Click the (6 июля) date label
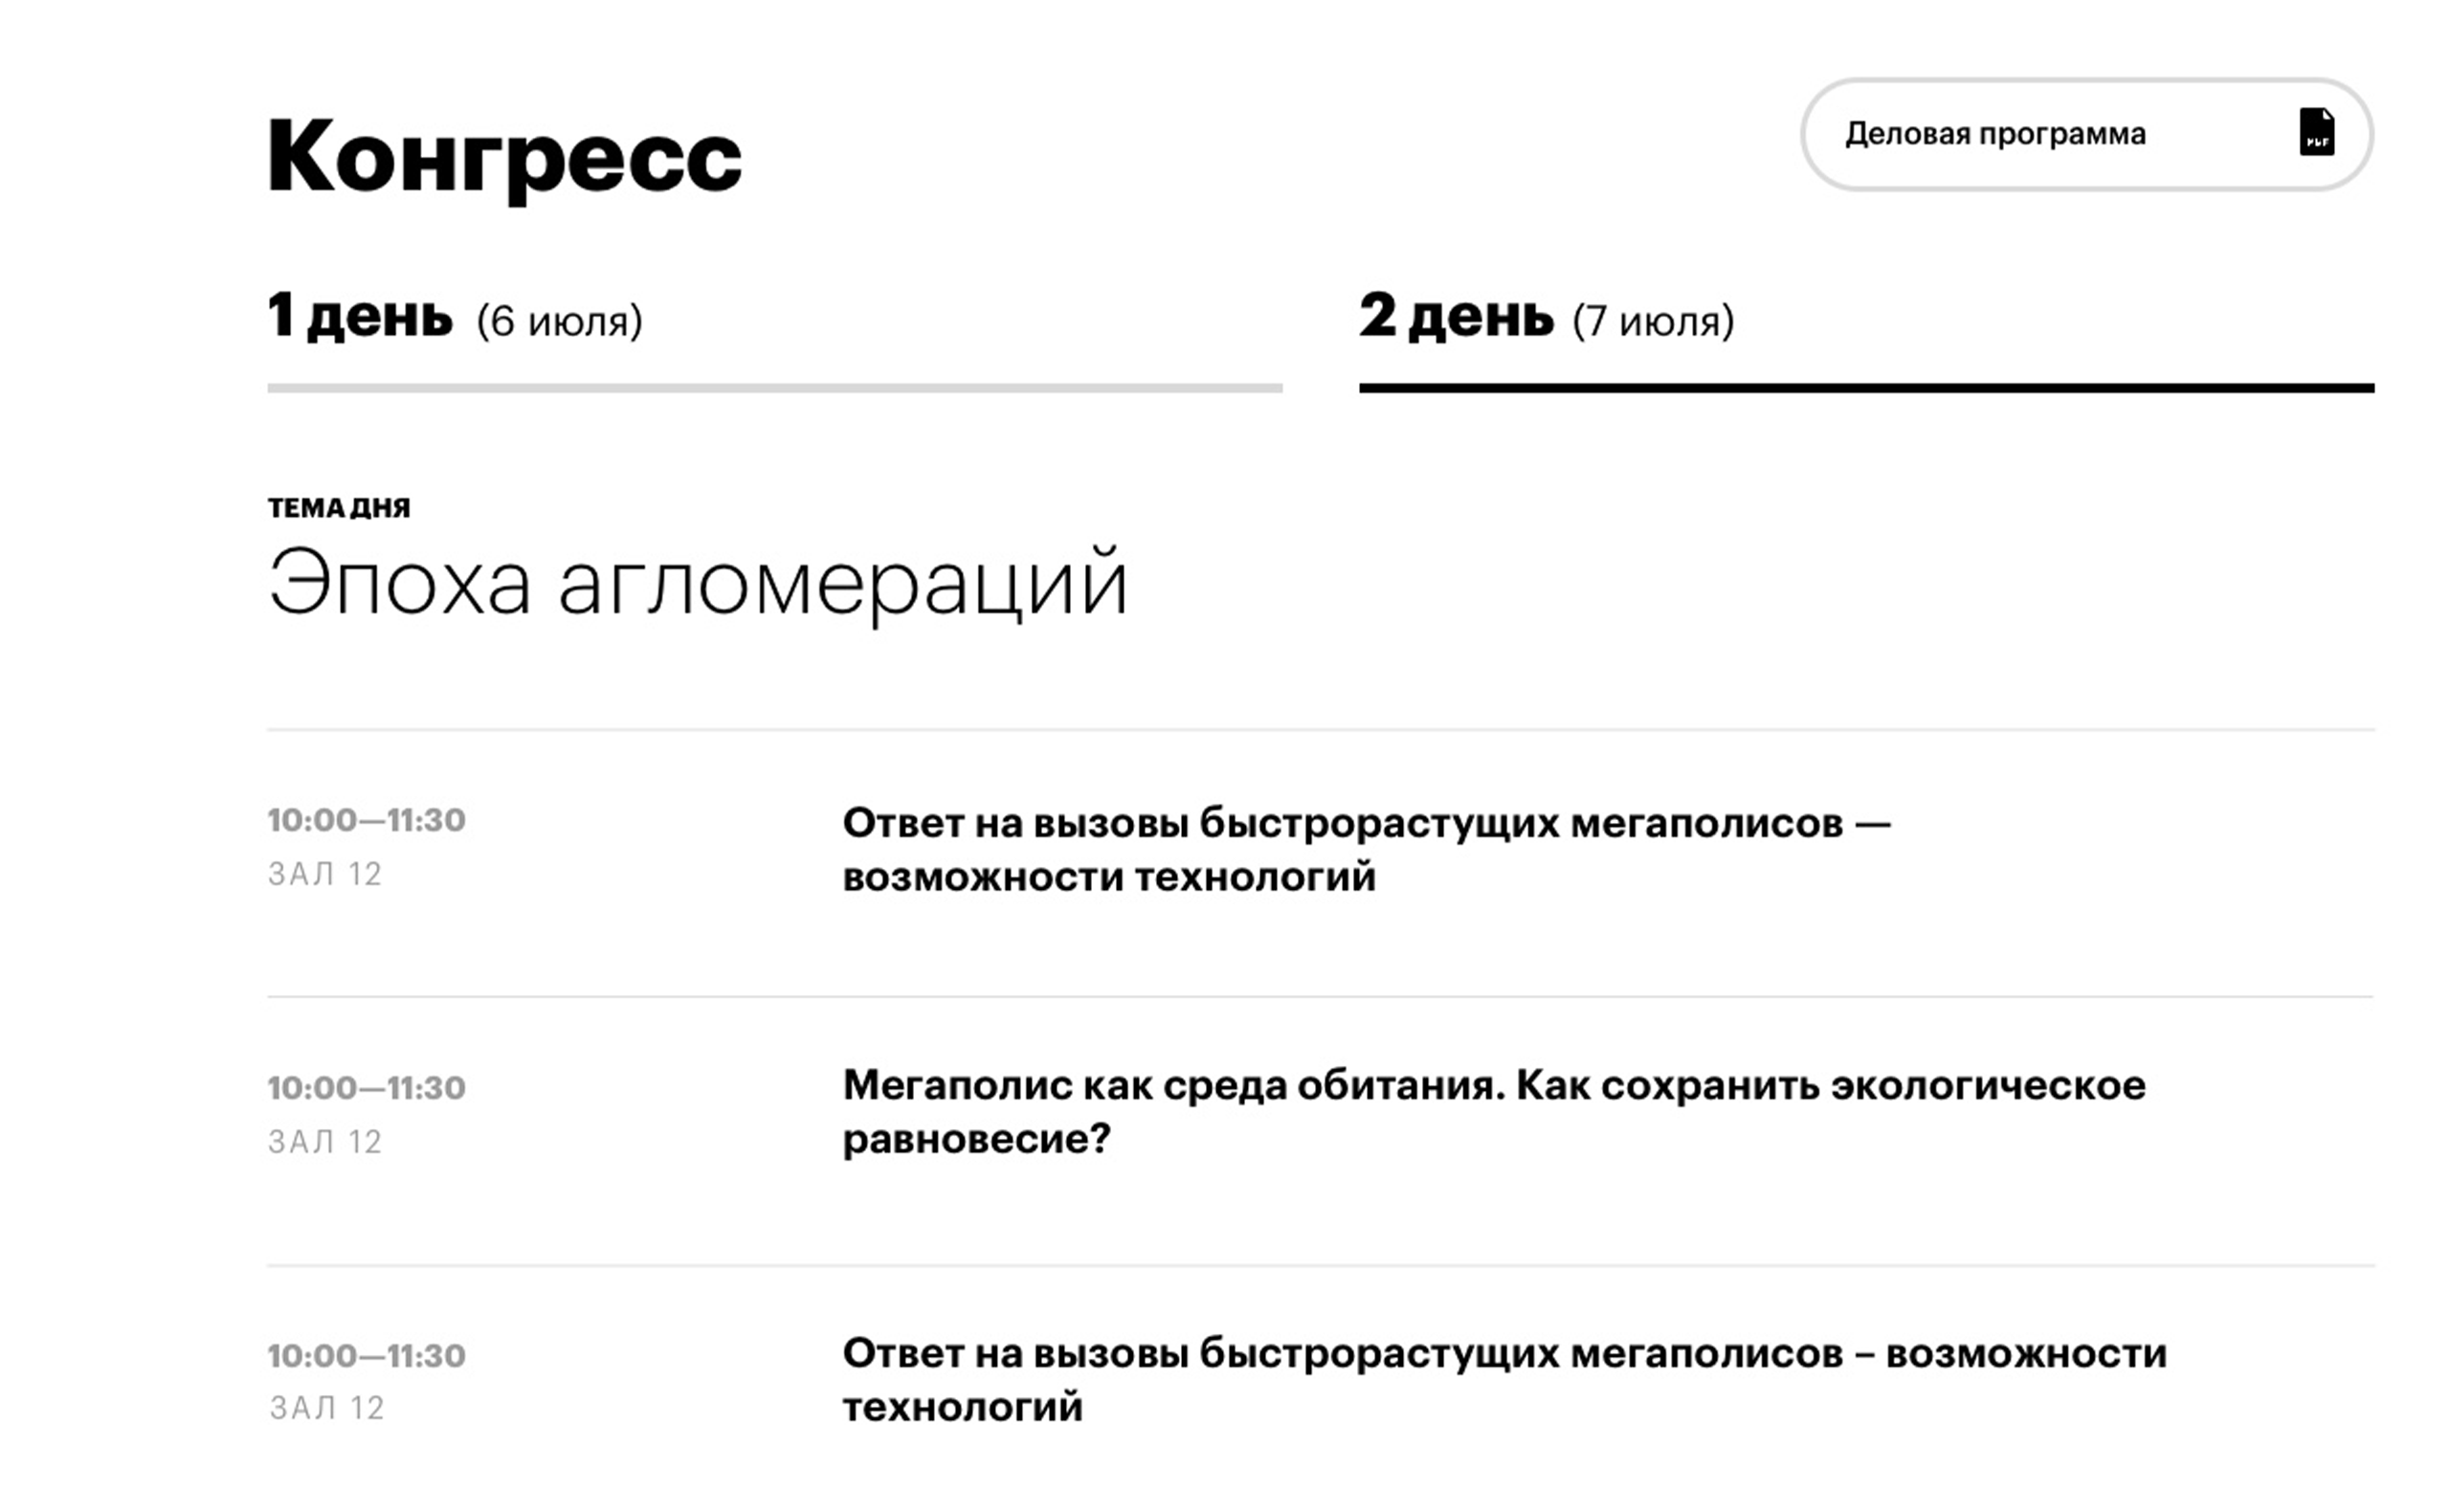 (559, 321)
